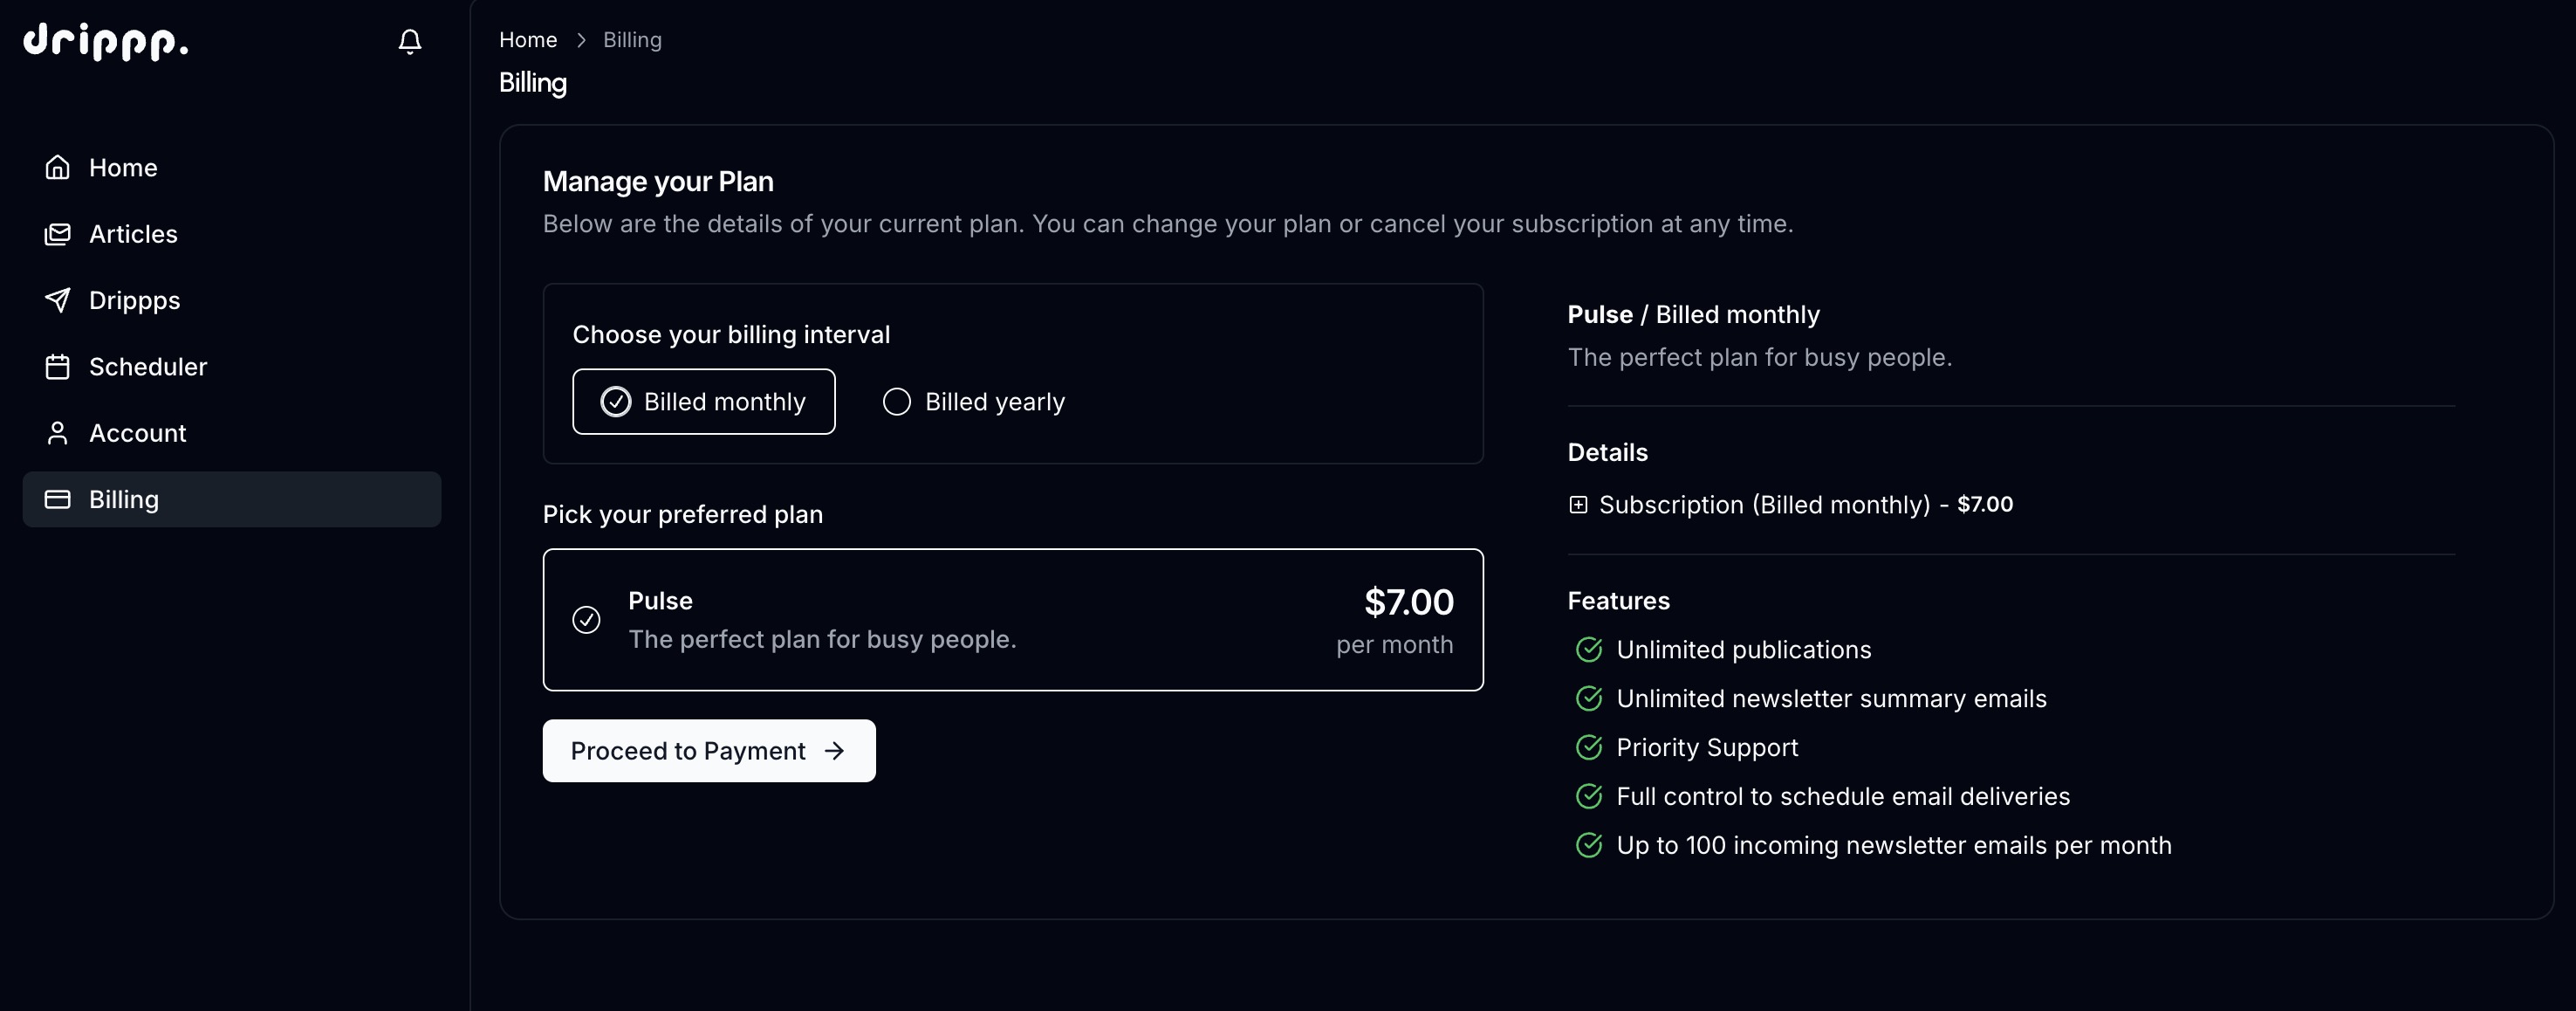The width and height of the screenshot is (2576, 1011).
Task: Click the 'Details' section heading
Action: coord(1608,453)
